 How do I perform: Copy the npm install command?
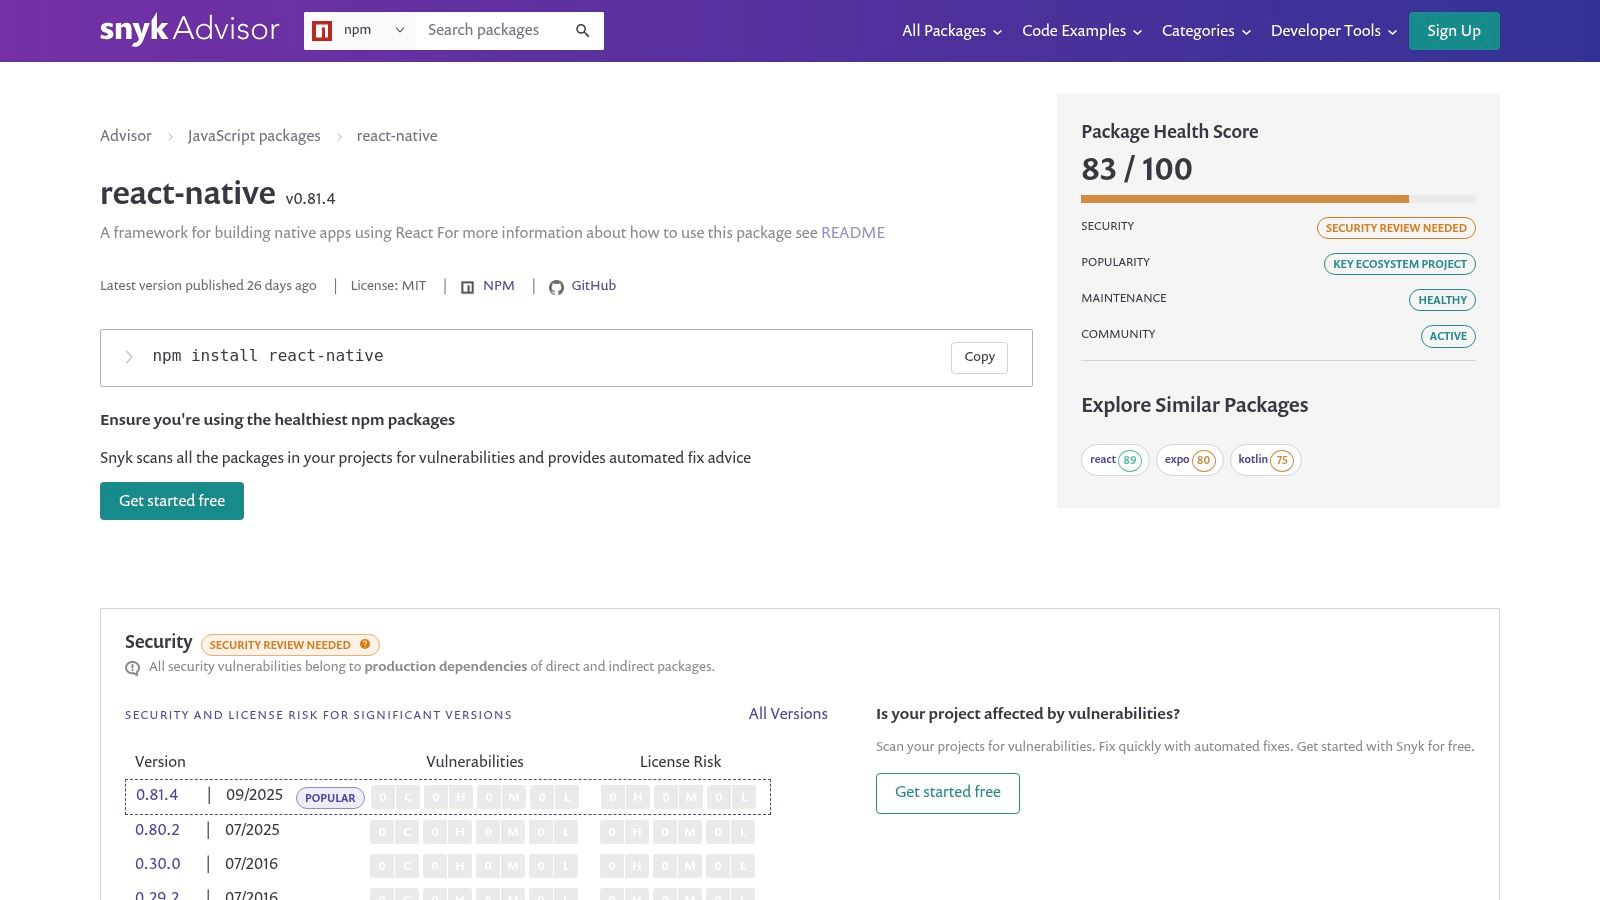[979, 357]
